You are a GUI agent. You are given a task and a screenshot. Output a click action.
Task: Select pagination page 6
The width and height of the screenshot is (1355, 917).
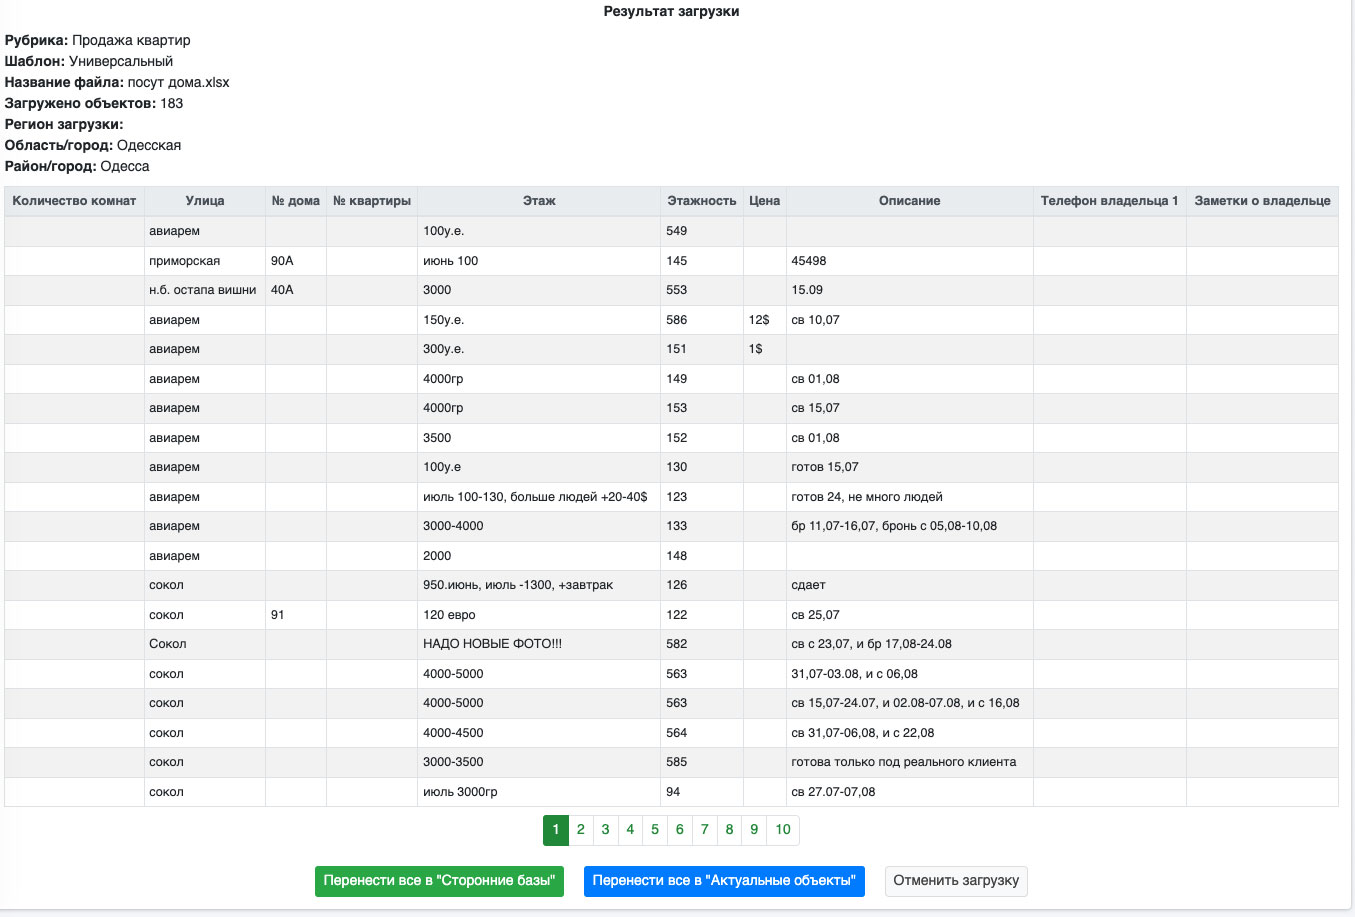coord(680,830)
